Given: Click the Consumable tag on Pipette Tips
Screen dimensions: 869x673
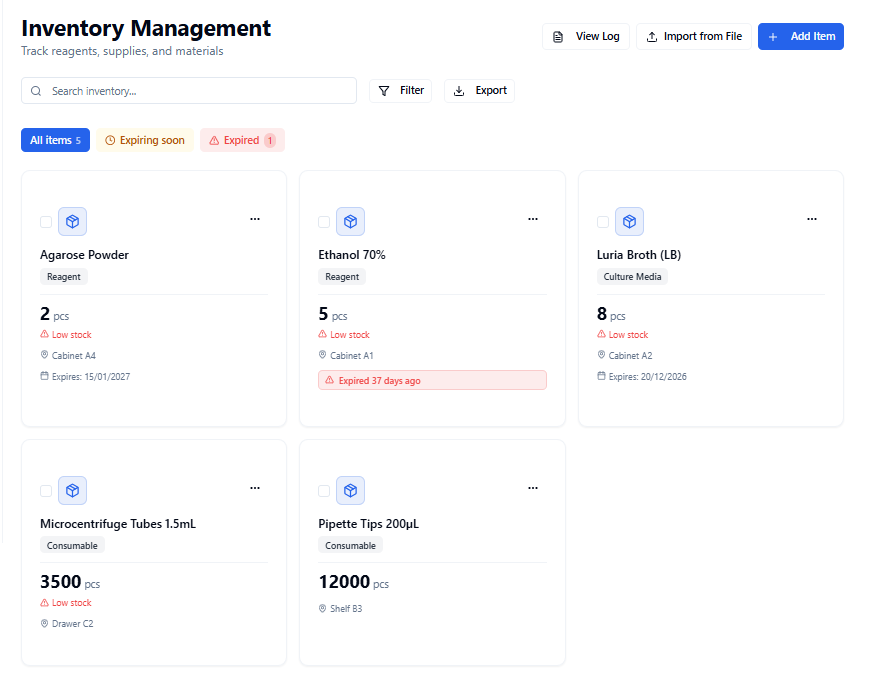Looking at the screenshot, I should [x=350, y=545].
